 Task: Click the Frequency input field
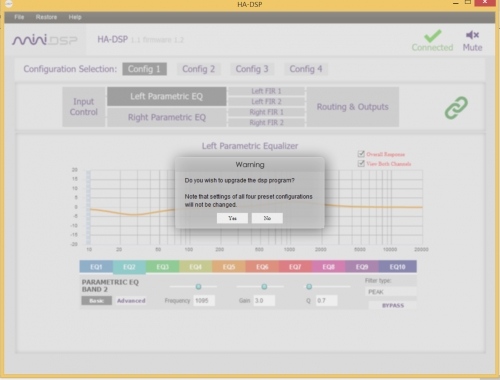(x=204, y=301)
